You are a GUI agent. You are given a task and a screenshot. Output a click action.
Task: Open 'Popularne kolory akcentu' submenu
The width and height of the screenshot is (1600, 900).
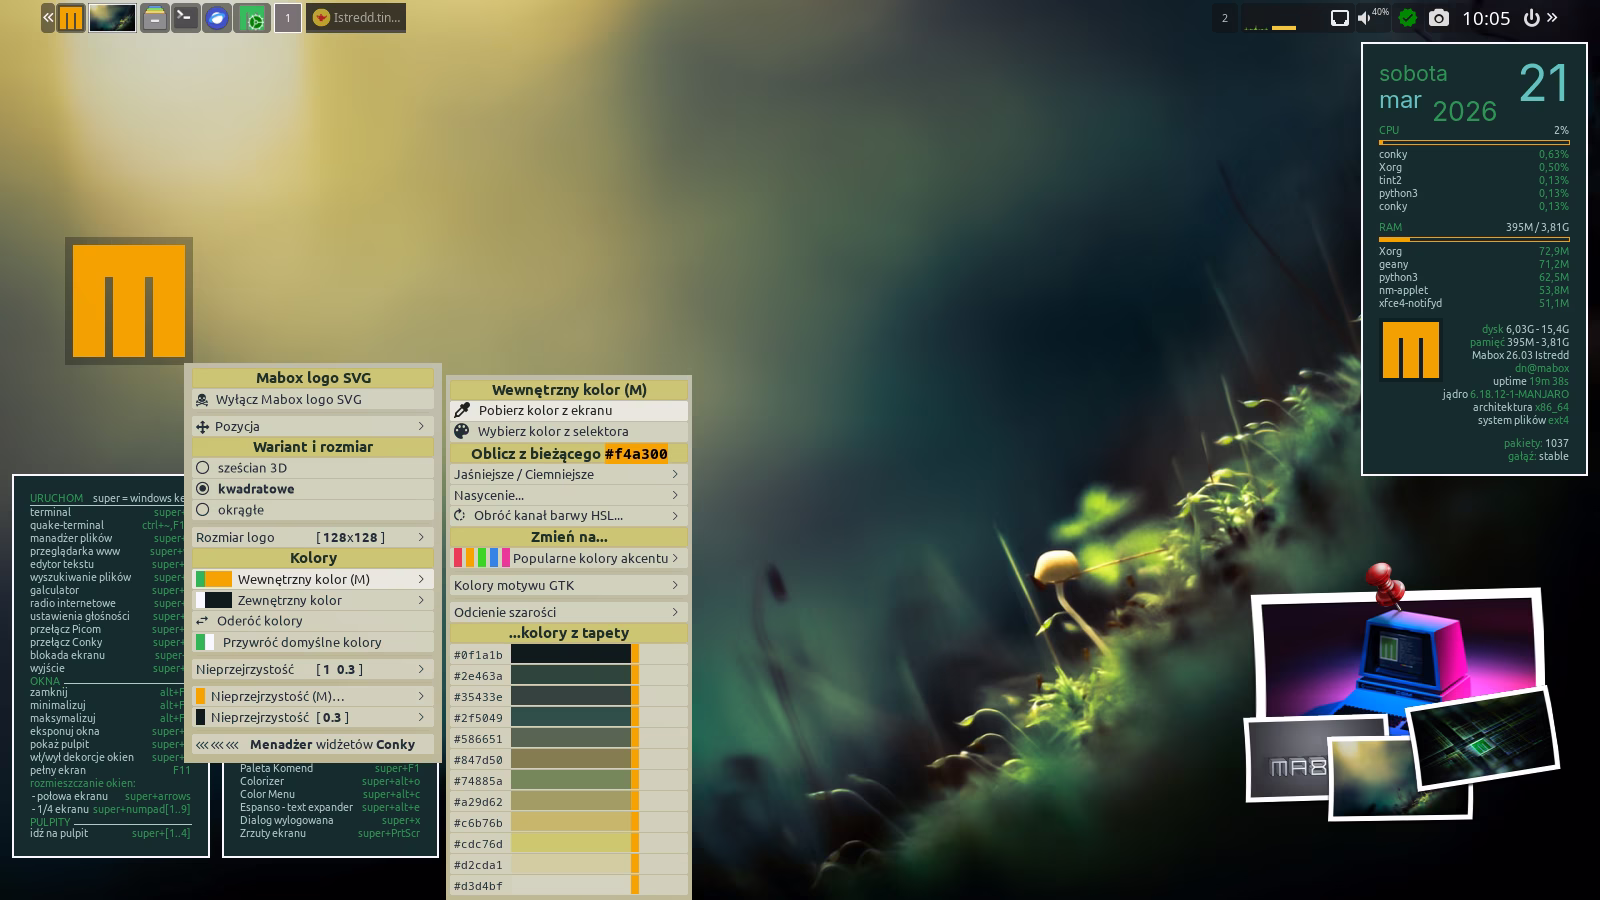[567, 558]
